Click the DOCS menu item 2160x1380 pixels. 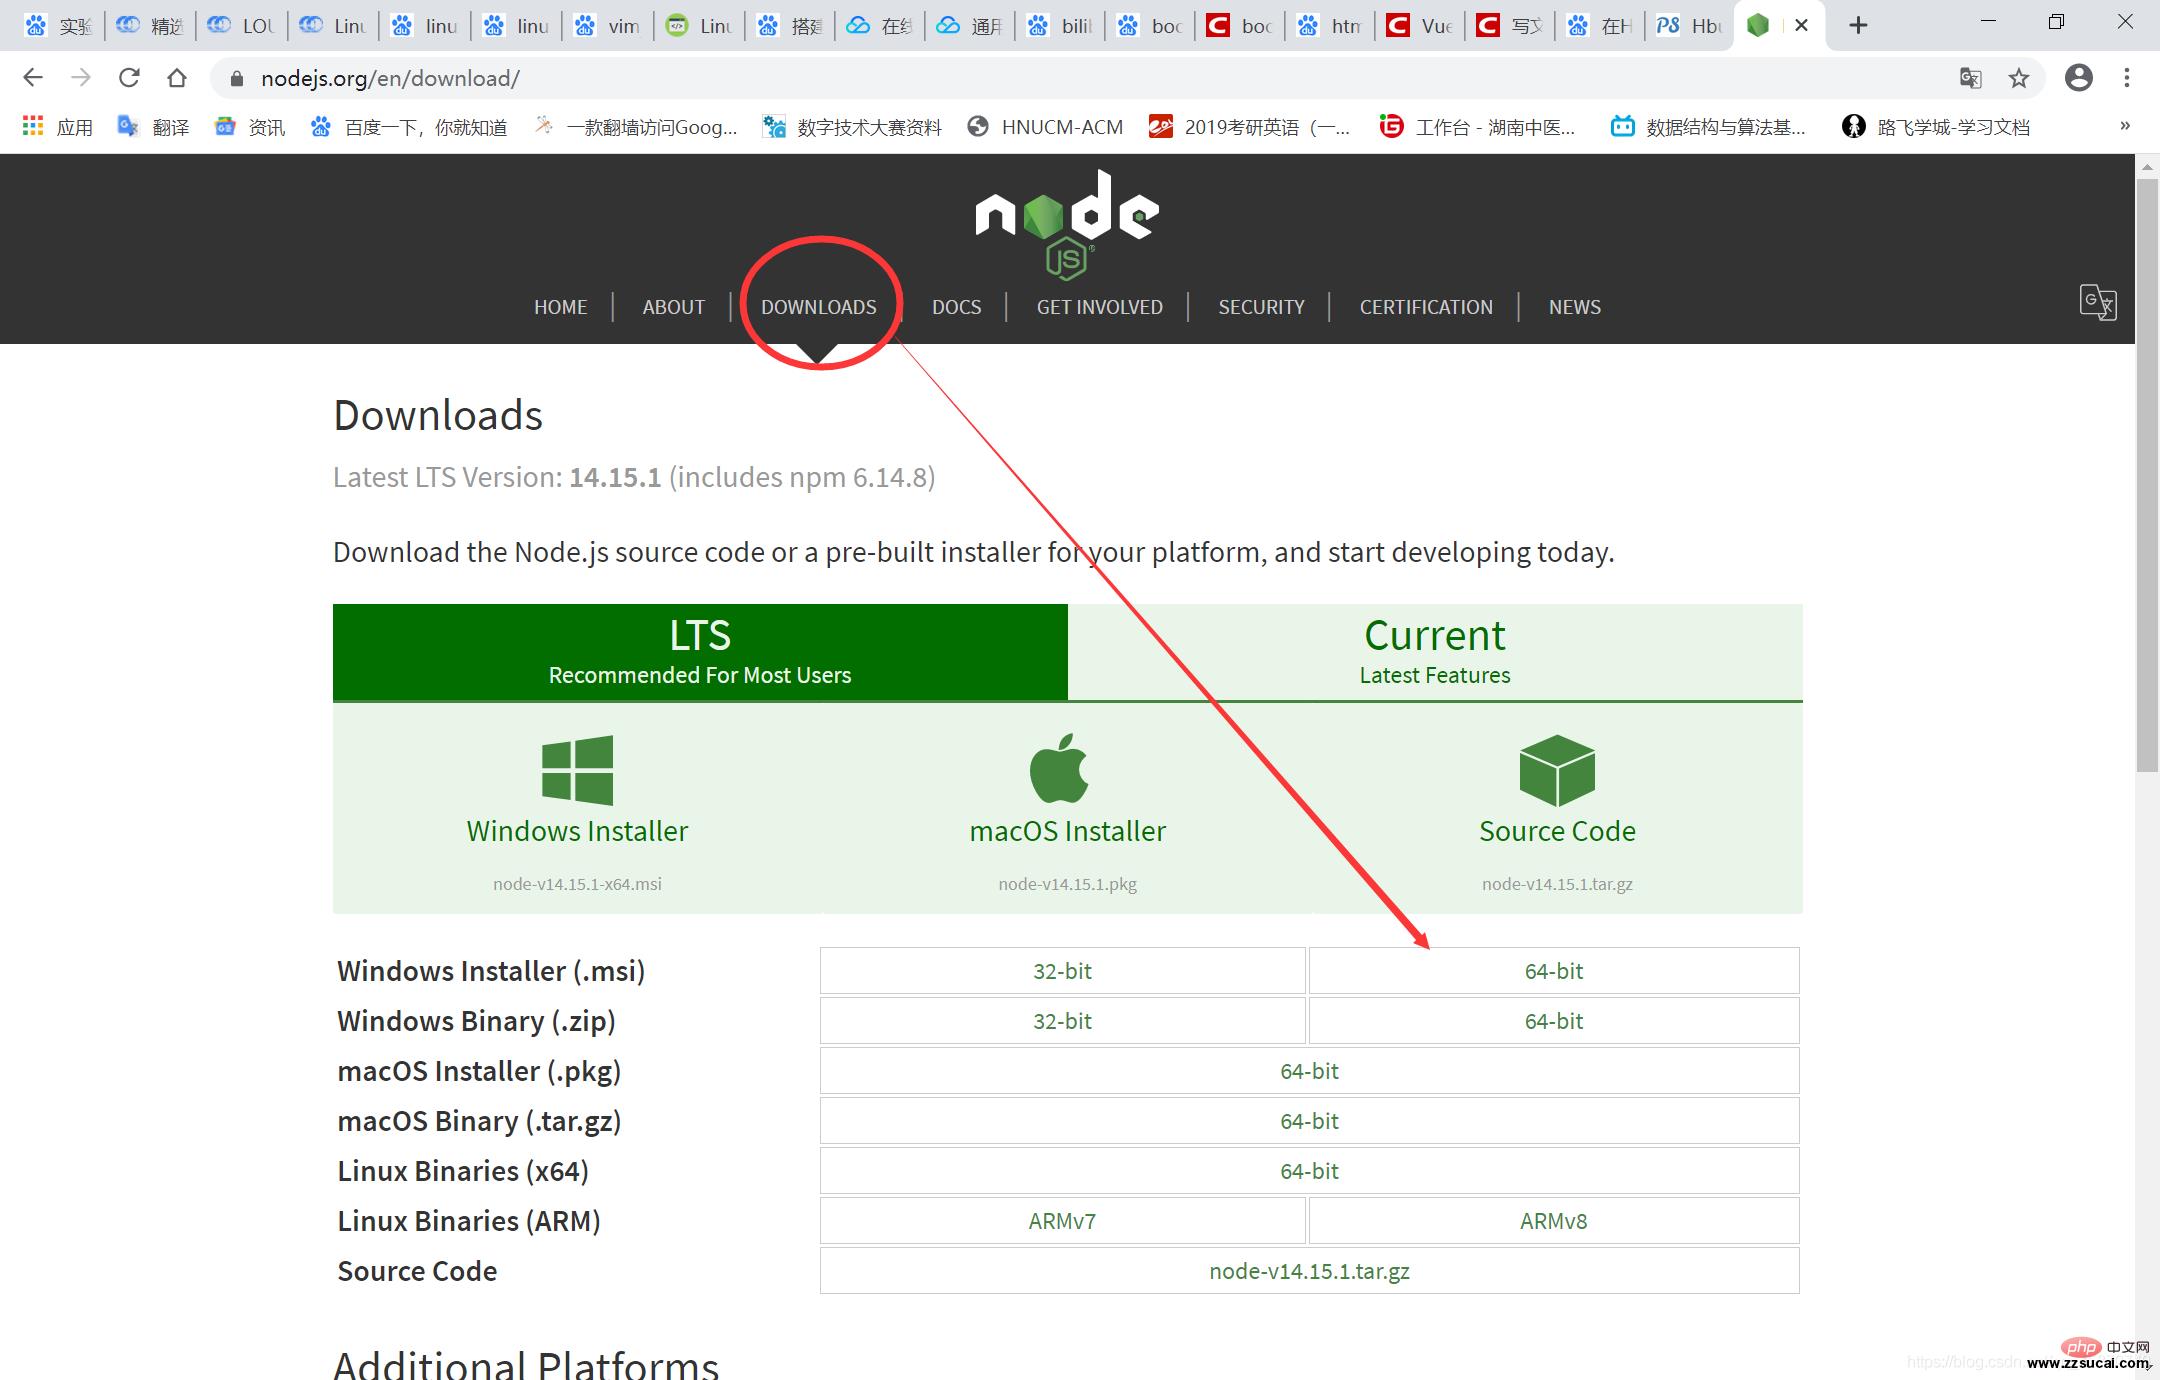tap(954, 305)
